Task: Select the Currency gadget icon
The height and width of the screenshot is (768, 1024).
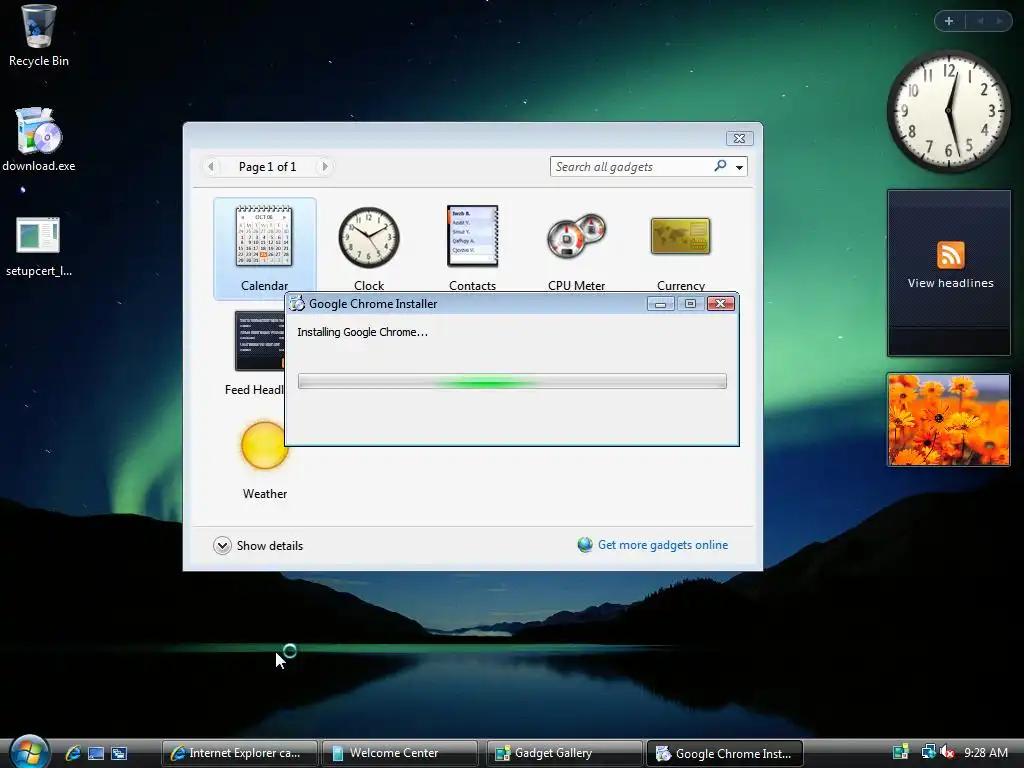Action: [680, 236]
